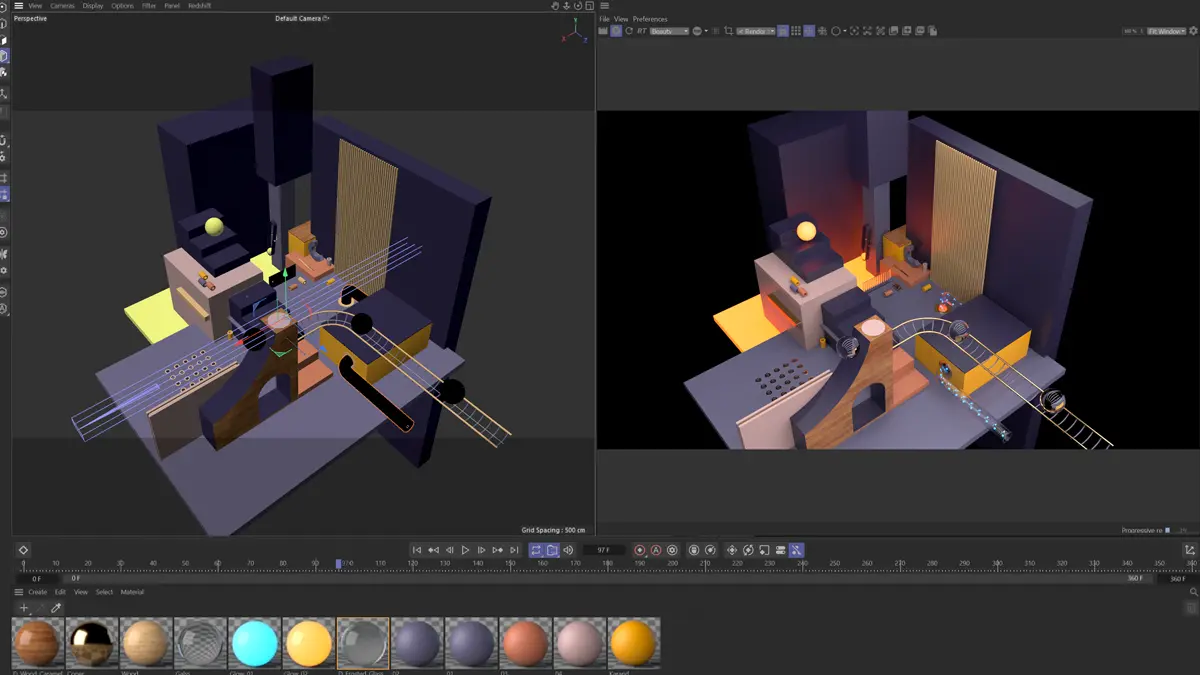Open the Panel menu in the viewport
1200x675 pixels.
tap(172, 6)
